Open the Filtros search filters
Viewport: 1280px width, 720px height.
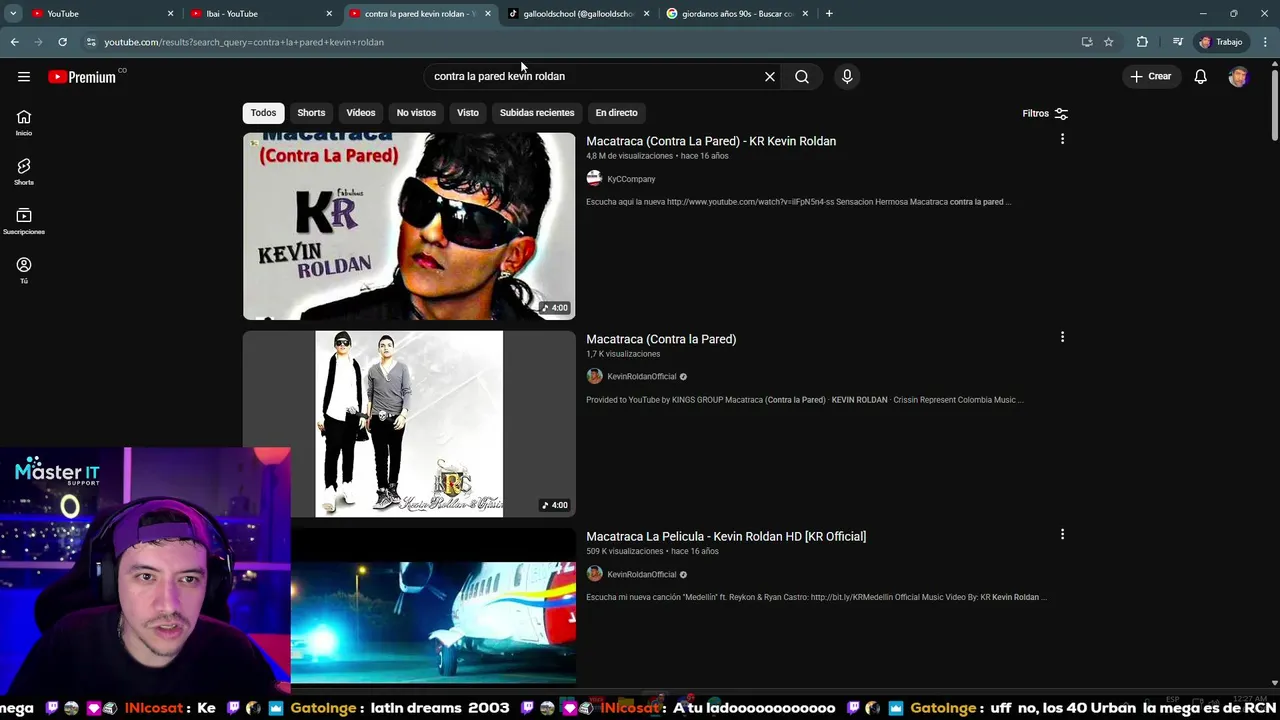(x=1045, y=113)
